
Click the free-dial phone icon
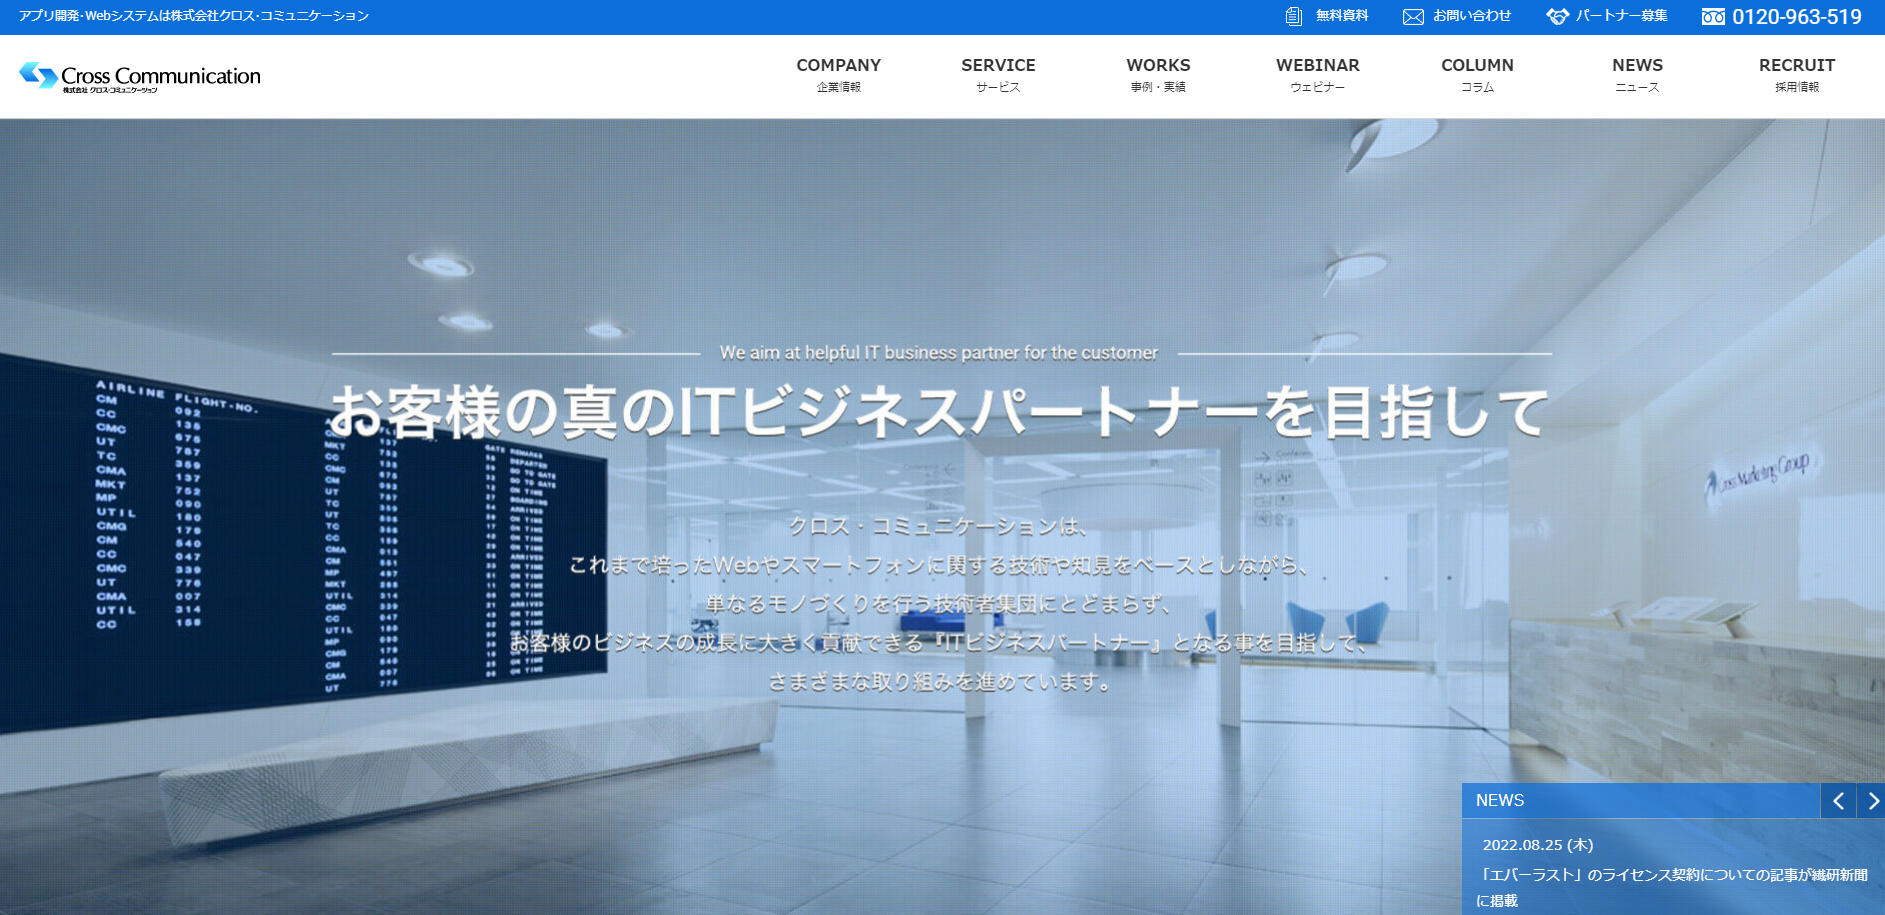pos(1713,17)
